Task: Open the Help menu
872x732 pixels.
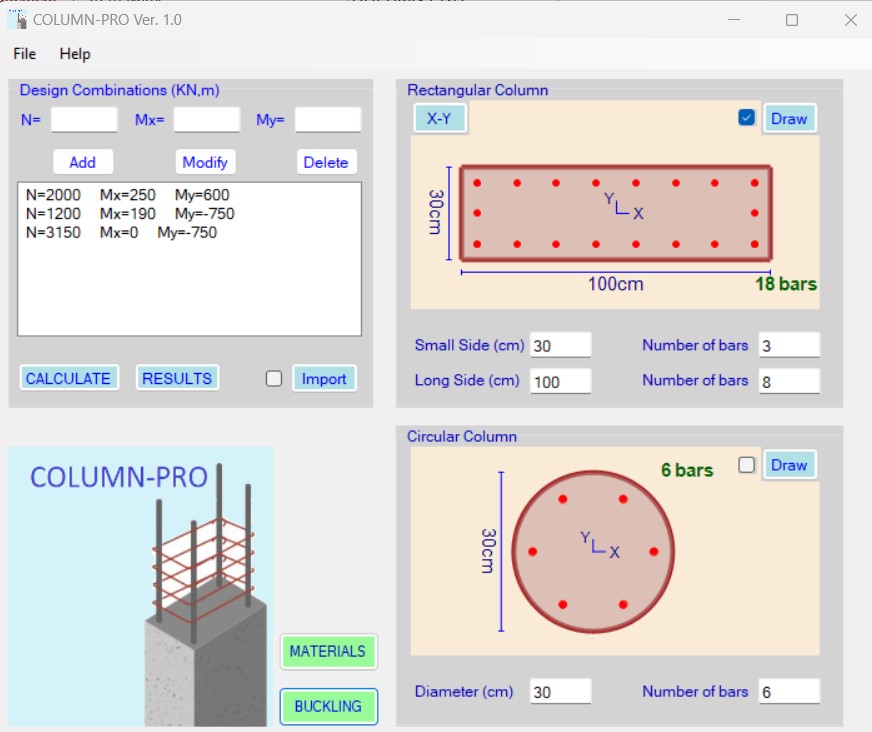Action: (x=75, y=54)
